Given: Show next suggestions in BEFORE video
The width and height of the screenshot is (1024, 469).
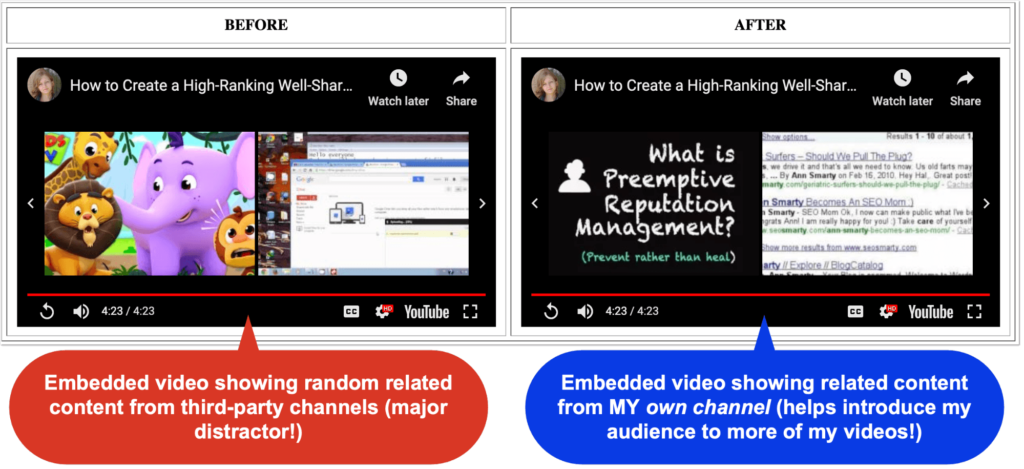Looking at the screenshot, I should point(482,204).
